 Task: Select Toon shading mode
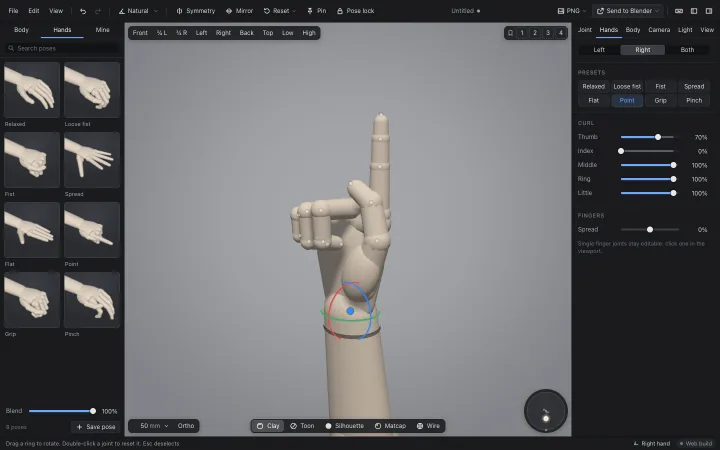pyautogui.click(x=302, y=426)
